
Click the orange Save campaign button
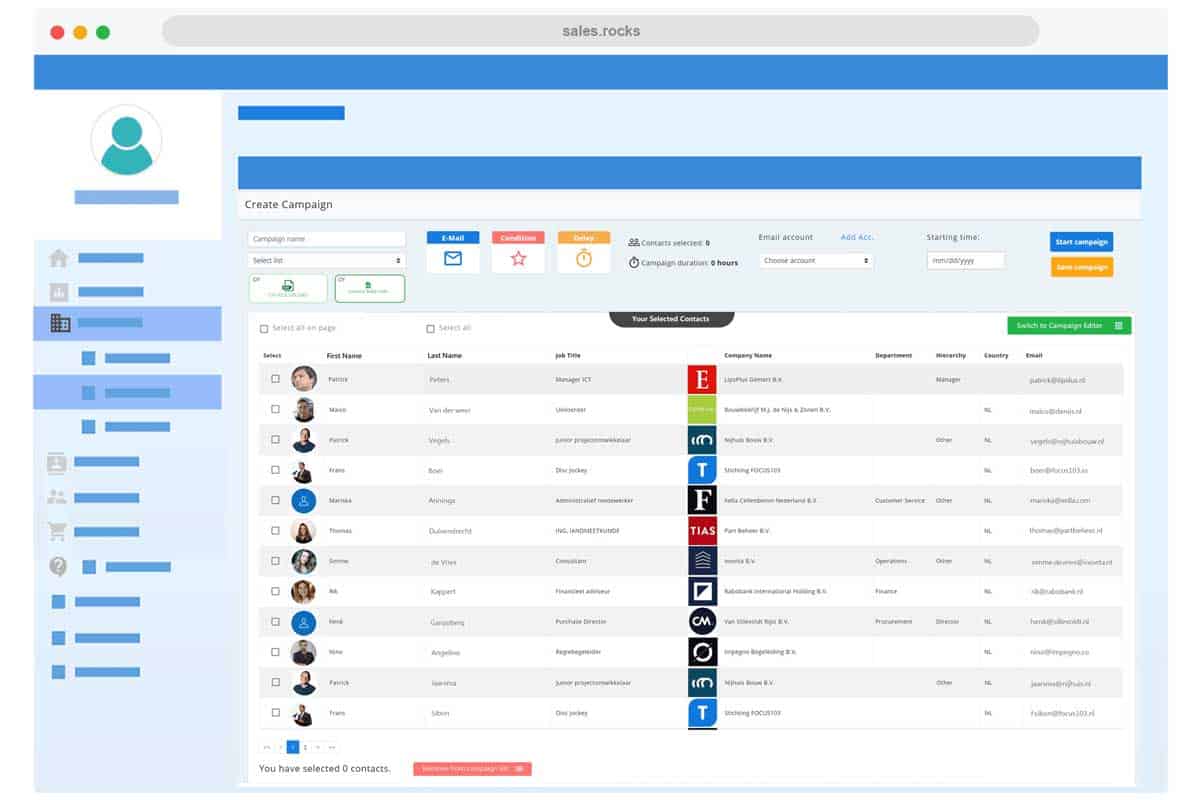(x=1081, y=267)
